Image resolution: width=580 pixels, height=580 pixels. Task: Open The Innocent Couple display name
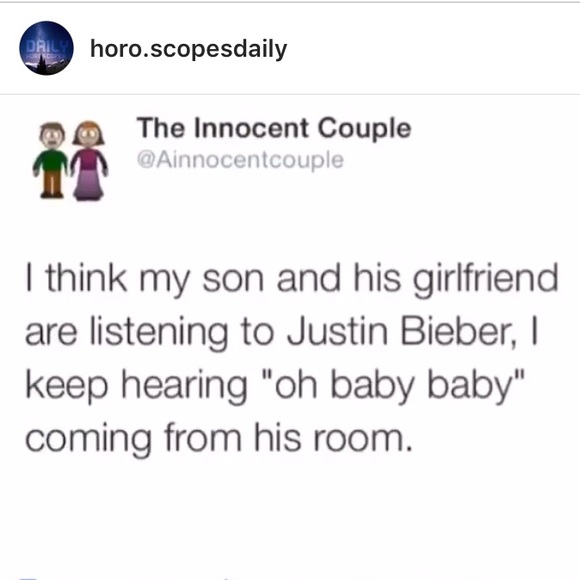(x=274, y=129)
